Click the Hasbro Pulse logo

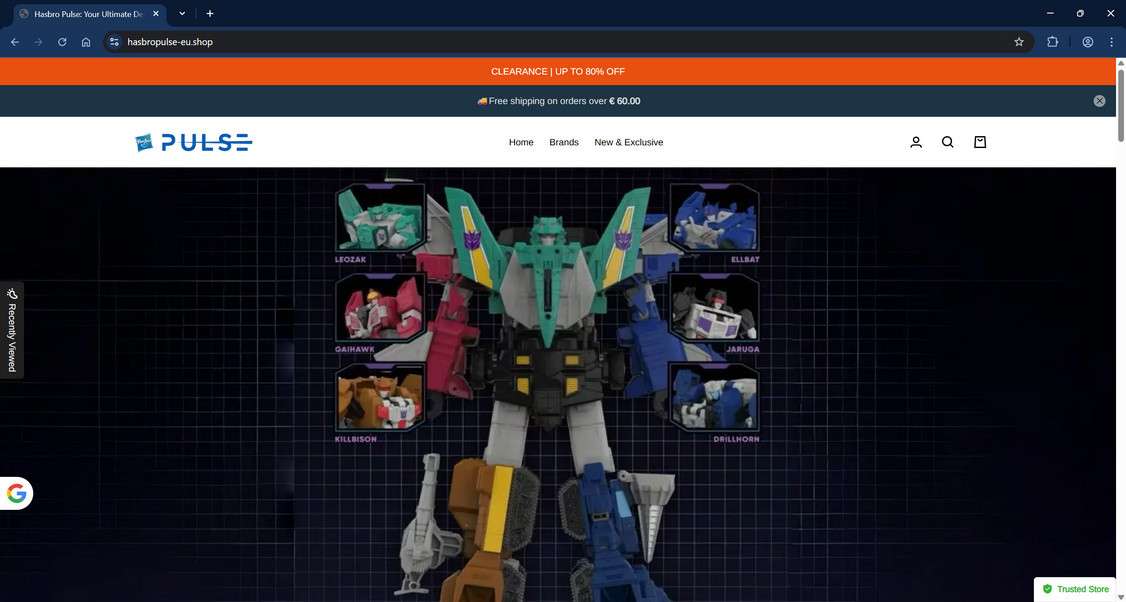(x=193, y=142)
